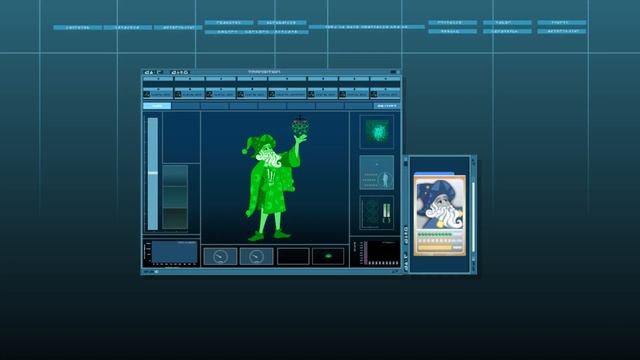Click the small status icon in main window footer
640x360 pixels.
click(156, 271)
